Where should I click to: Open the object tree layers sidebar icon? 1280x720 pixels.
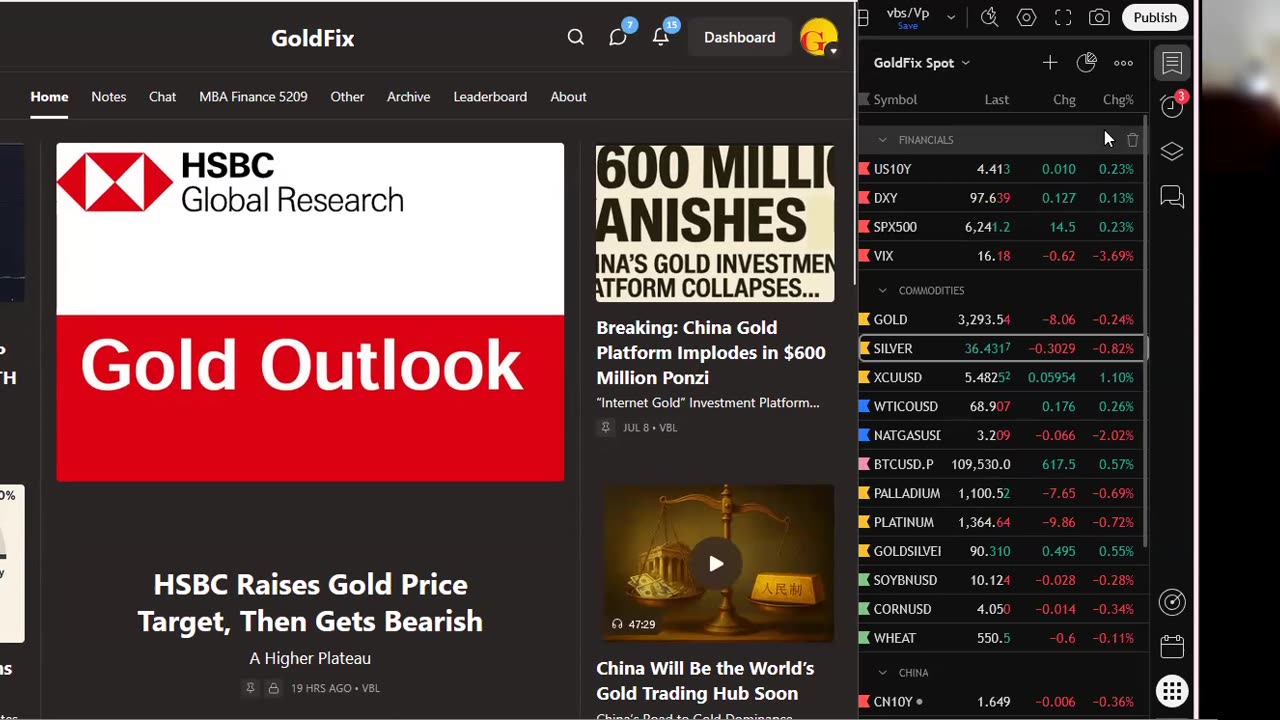pos(1172,151)
